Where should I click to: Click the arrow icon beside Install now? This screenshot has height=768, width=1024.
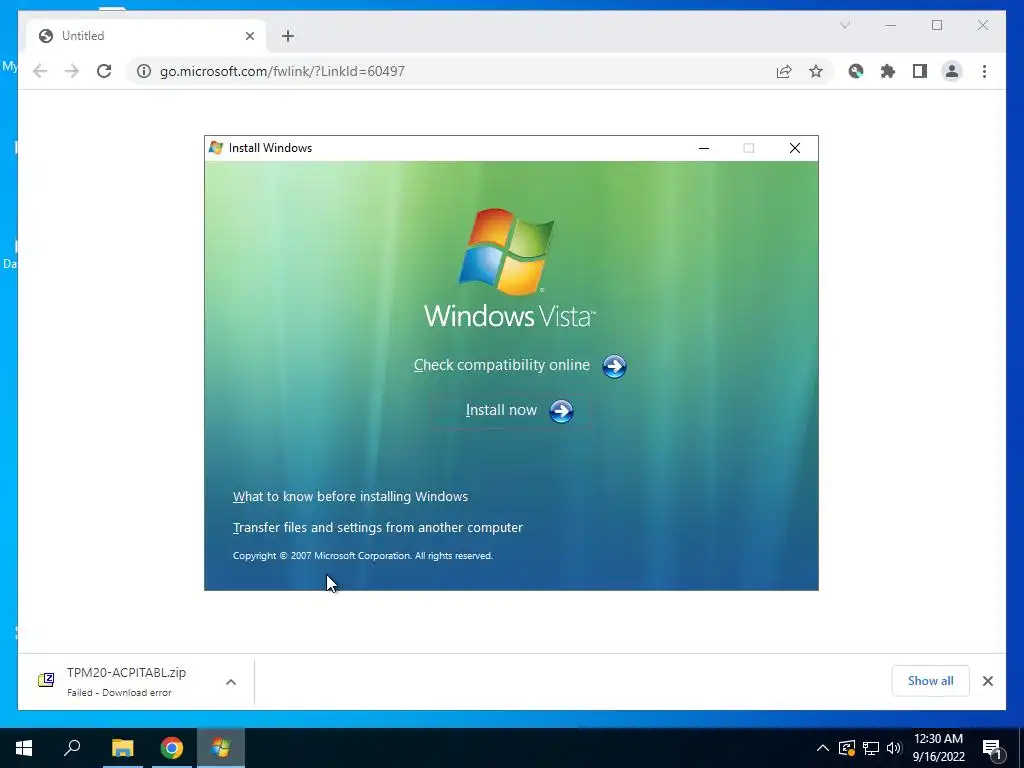click(561, 411)
